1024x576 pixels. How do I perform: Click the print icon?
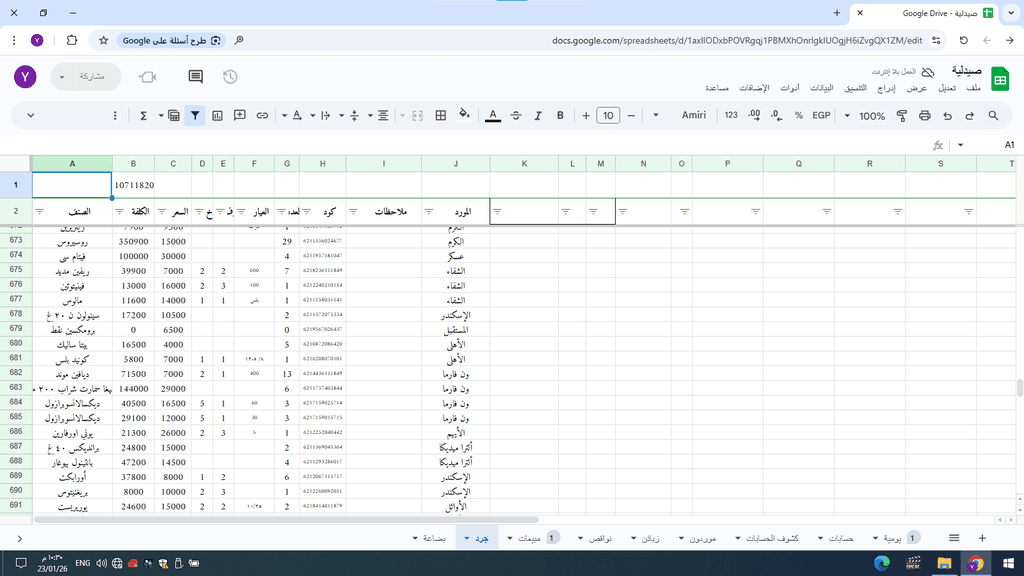[x=925, y=116]
